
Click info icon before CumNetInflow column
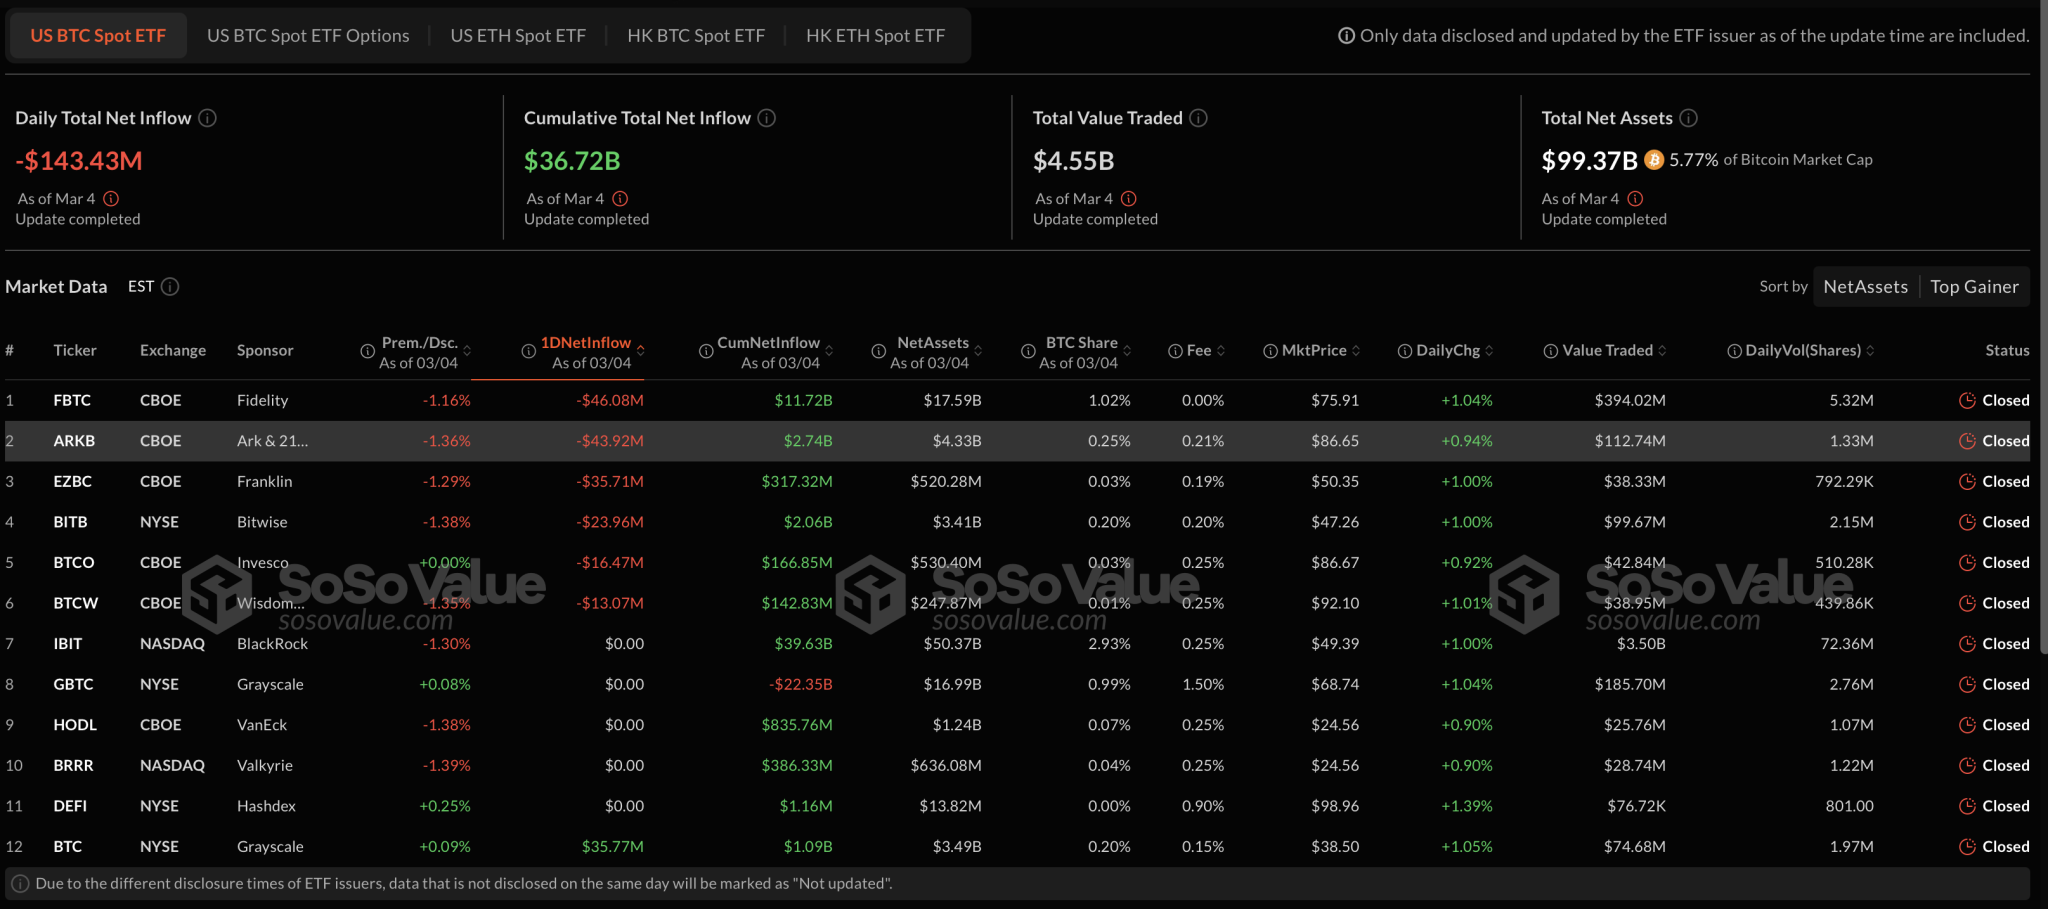(706, 351)
